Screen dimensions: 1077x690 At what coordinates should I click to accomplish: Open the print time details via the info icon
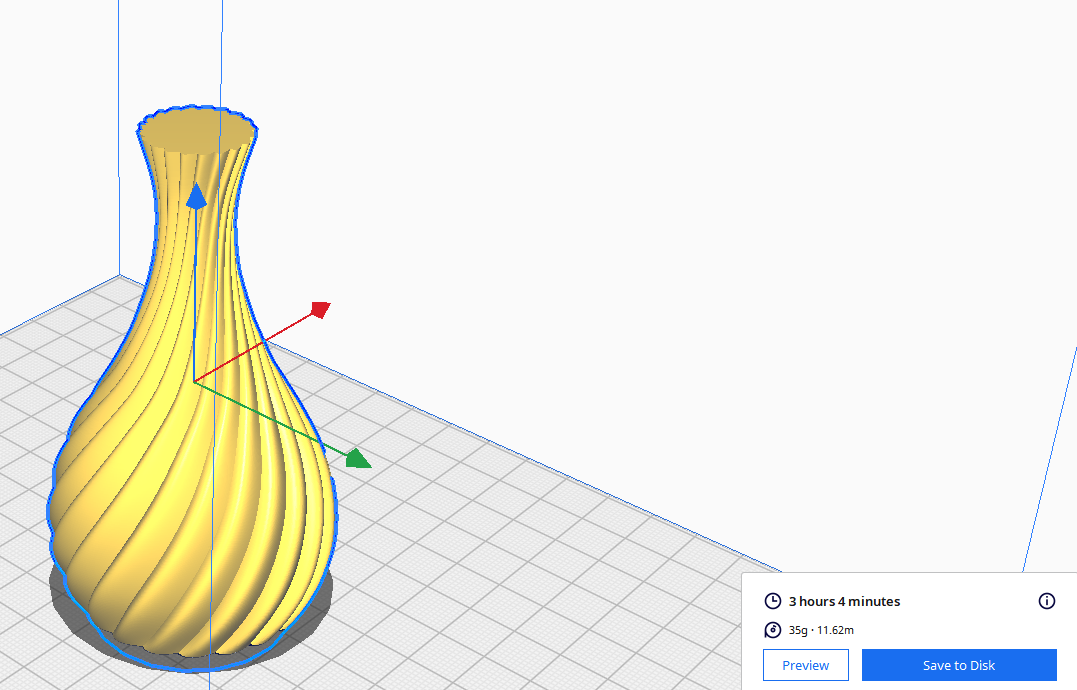click(1046, 601)
